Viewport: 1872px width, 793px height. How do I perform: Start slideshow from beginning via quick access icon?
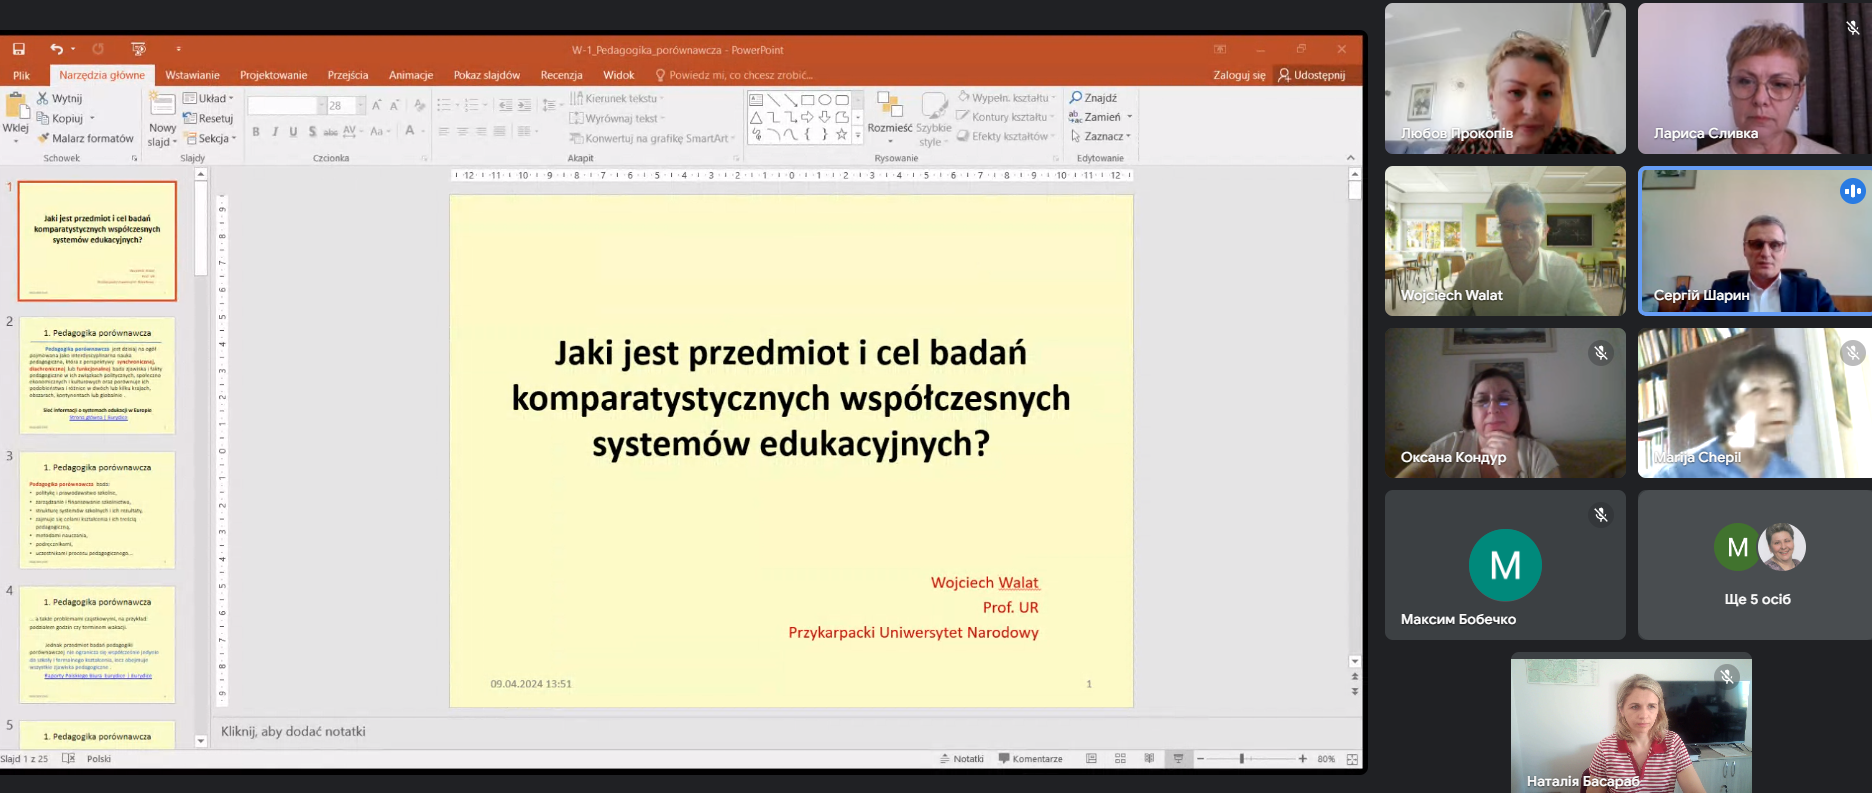(x=138, y=49)
